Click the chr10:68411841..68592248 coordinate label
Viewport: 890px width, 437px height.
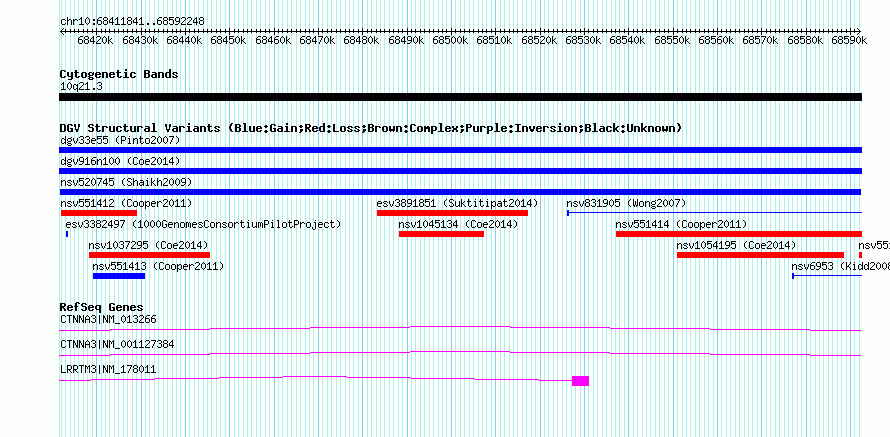132,21
